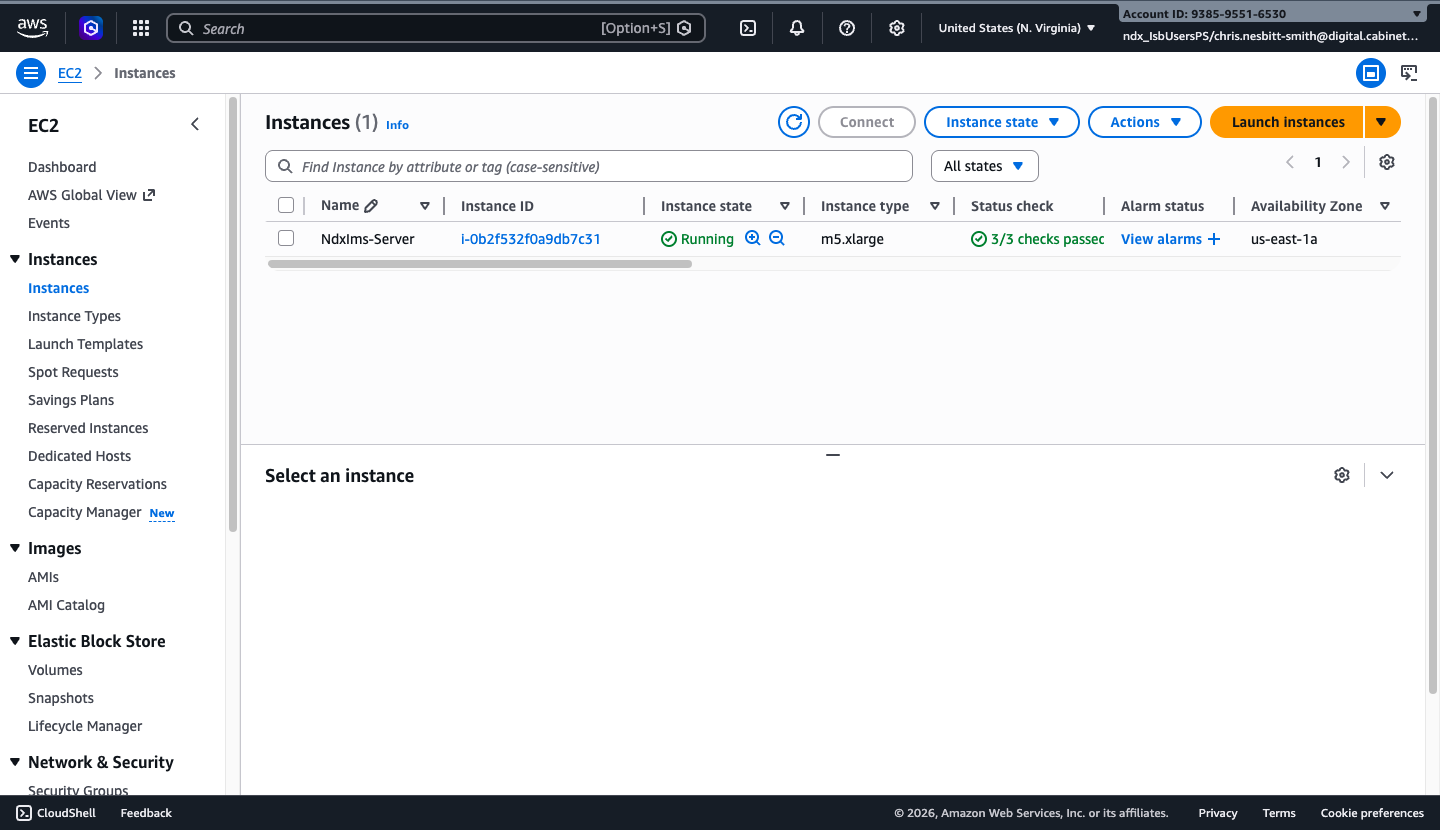1440x830 pixels.
Task: Open AWS help via question mark icon
Action: [x=846, y=27]
